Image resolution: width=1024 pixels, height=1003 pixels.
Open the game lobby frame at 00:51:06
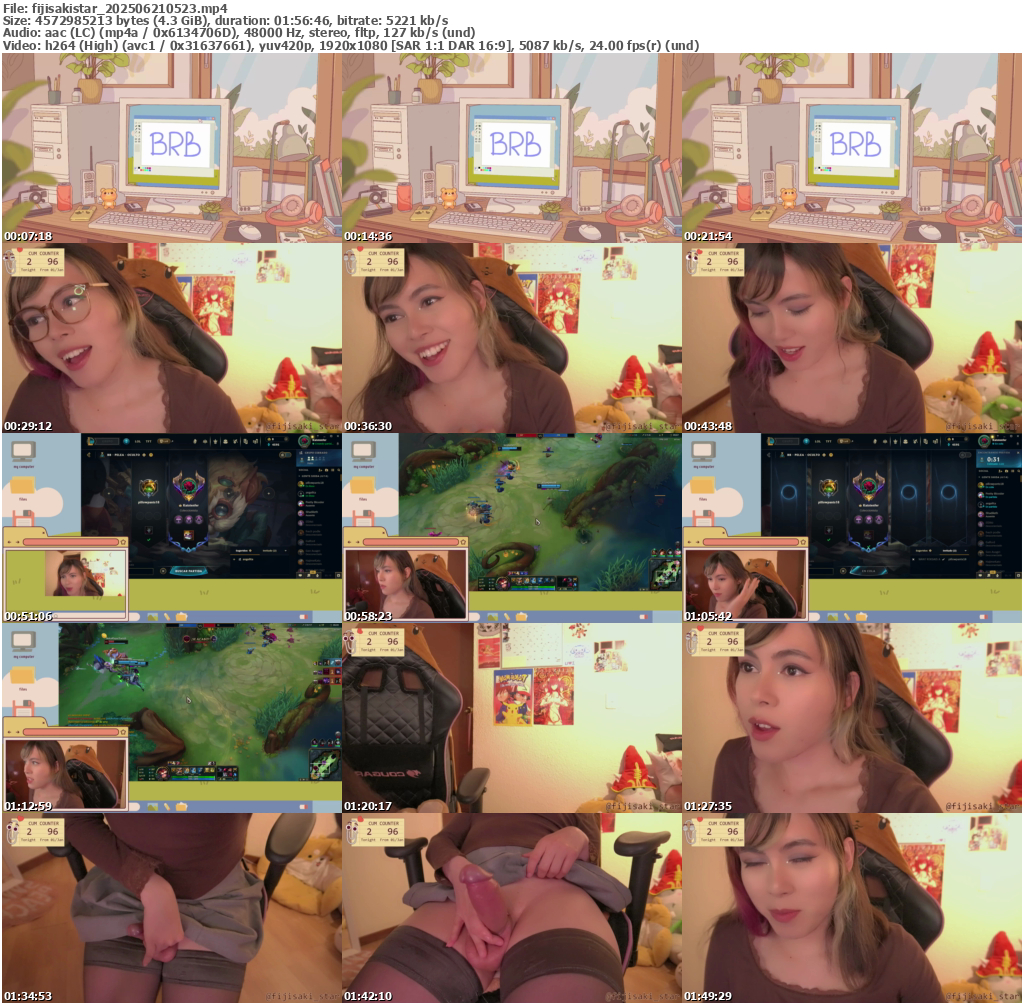(x=172, y=528)
